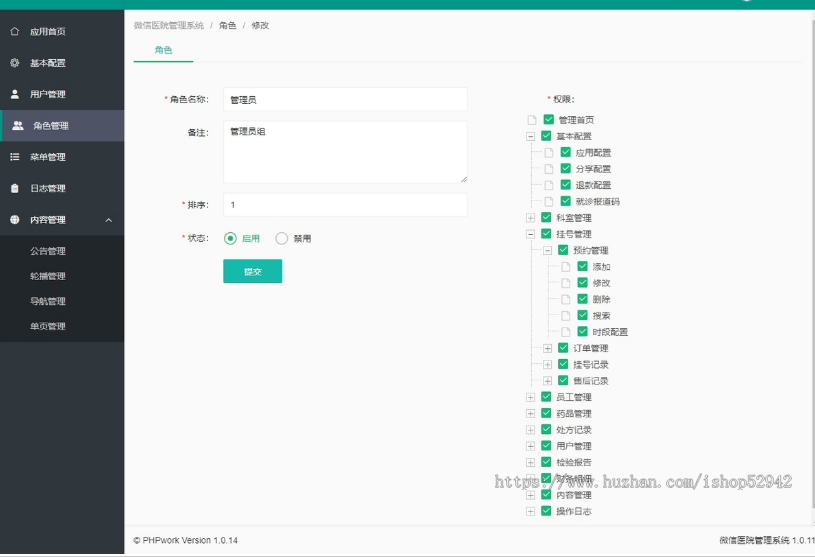815x557 pixels.
Task: Collapse sidebar 内容管理 submenu with chevron
Action: coord(109,220)
